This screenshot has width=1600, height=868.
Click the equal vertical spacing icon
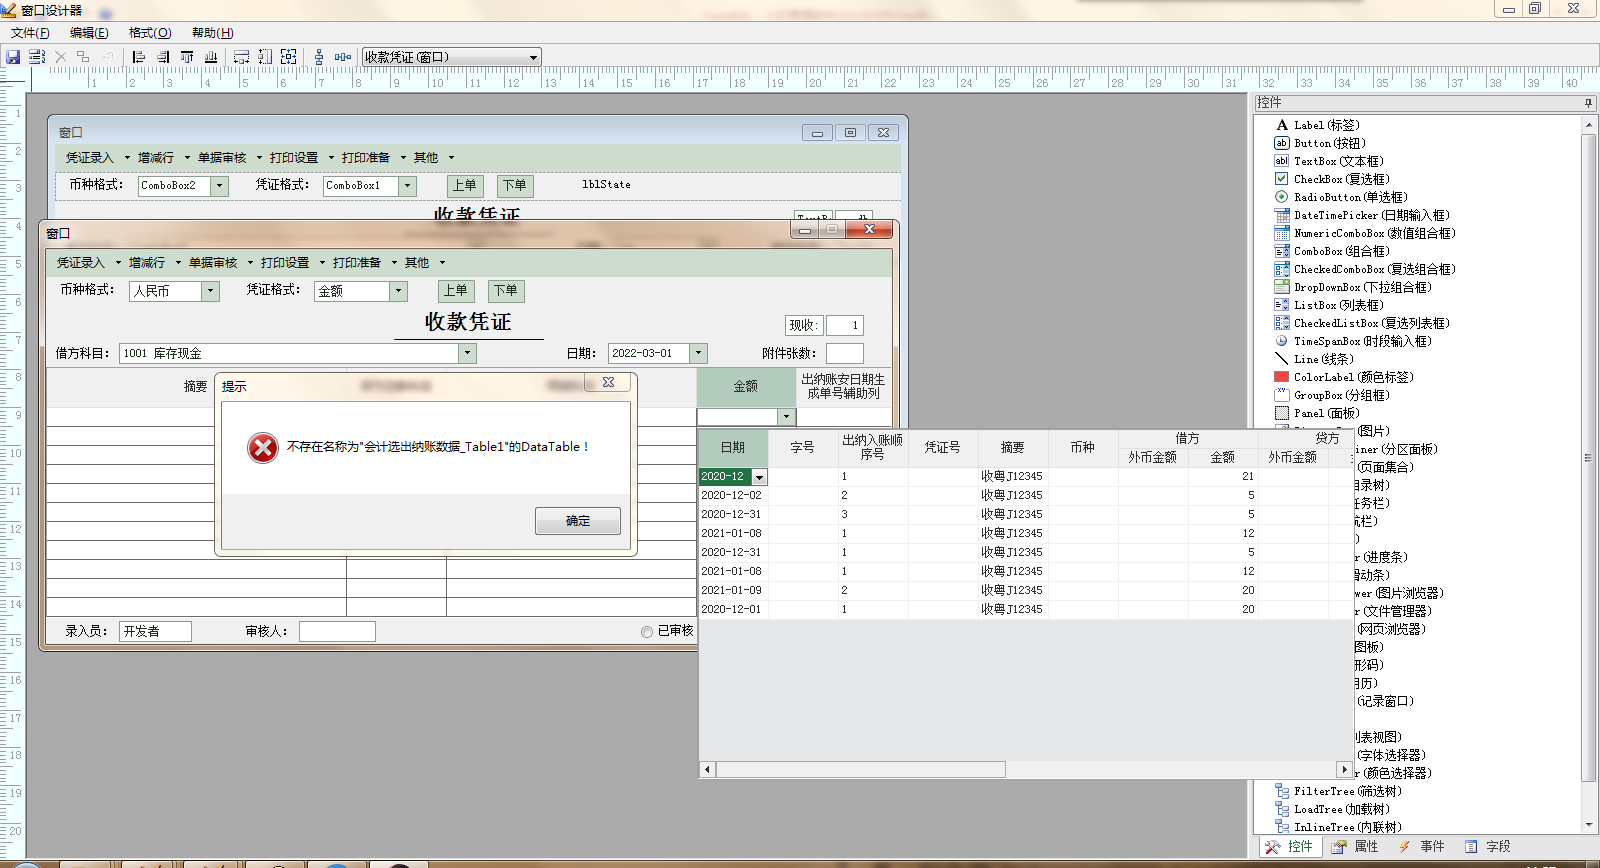(319, 57)
